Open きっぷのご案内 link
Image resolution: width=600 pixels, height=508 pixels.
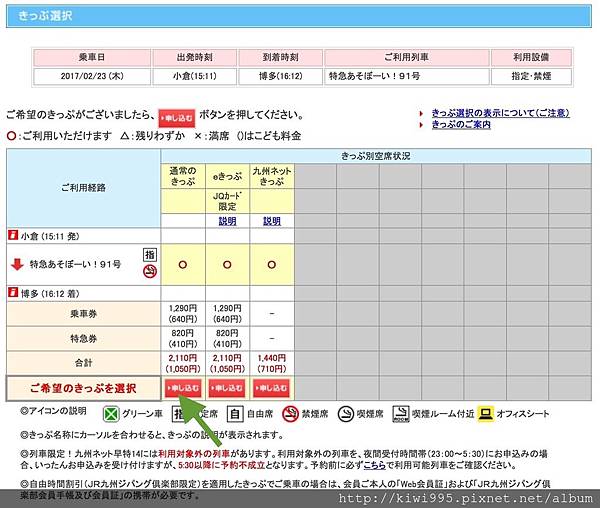pos(461,124)
